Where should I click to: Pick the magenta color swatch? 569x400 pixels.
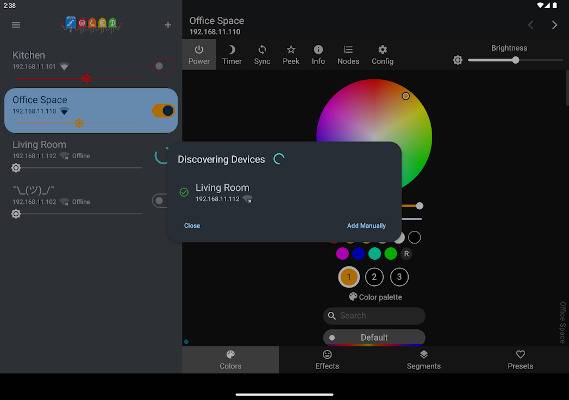[342, 254]
